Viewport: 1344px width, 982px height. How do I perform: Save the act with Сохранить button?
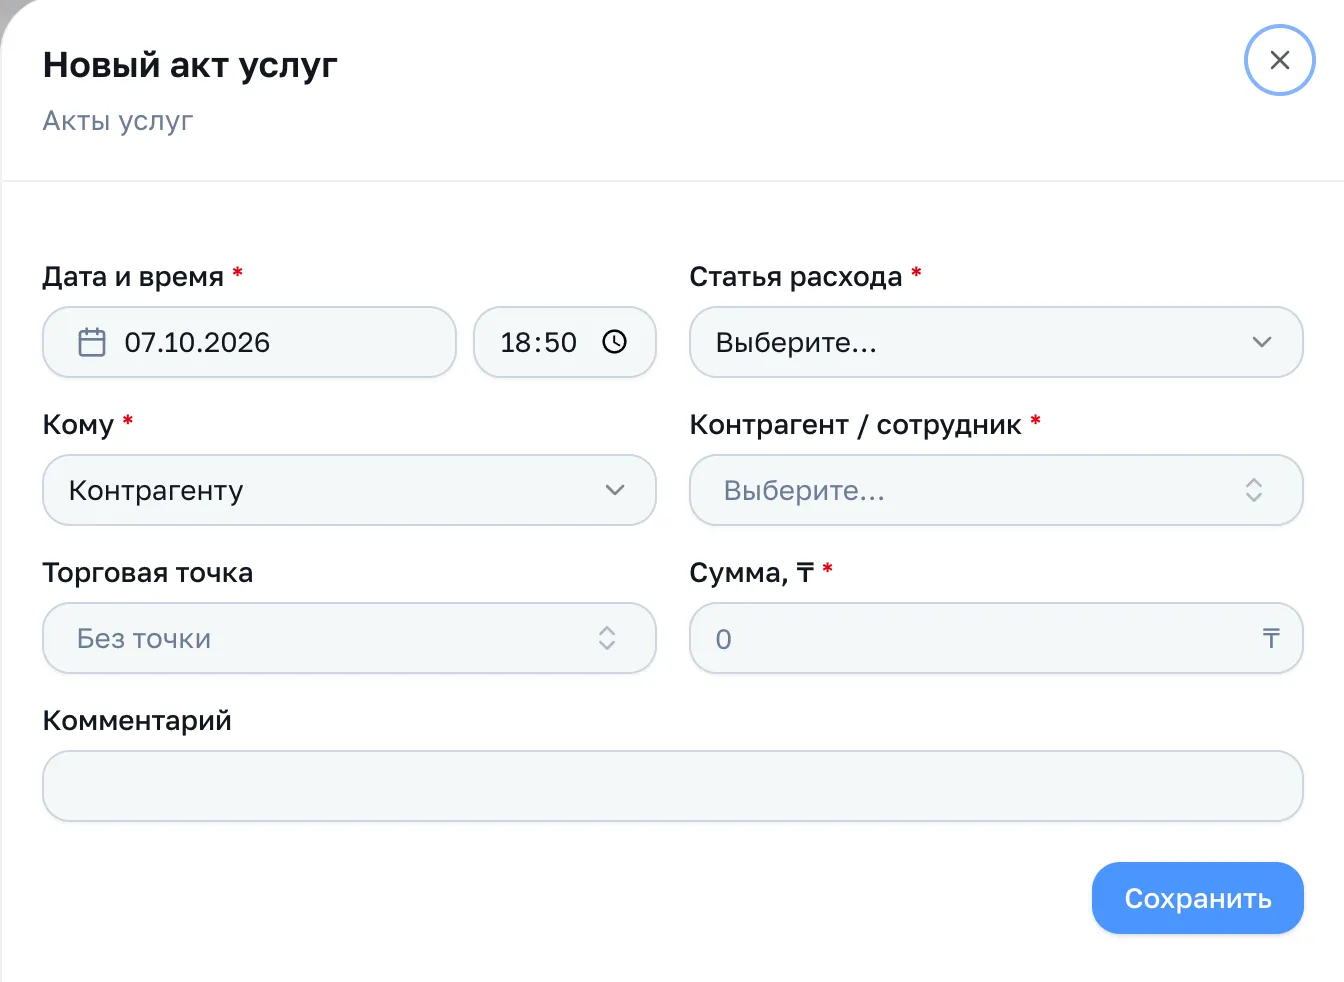[x=1197, y=898]
